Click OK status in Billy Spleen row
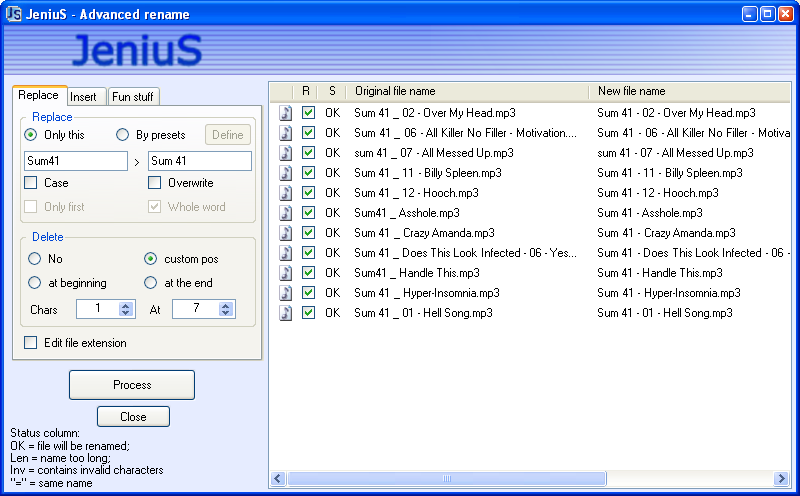The width and height of the screenshot is (800, 496). pyautogui.click(x=333, y=172)
